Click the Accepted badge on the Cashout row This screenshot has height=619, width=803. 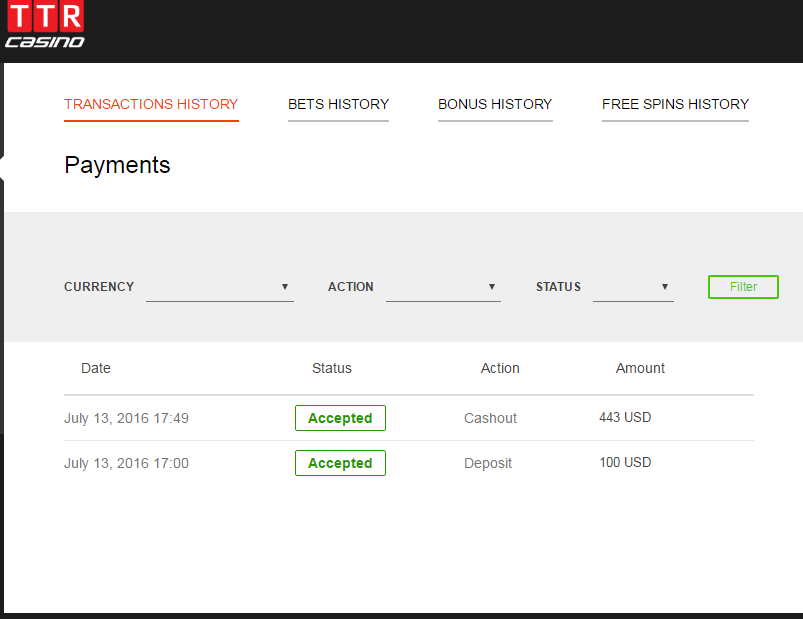point(340,418)
